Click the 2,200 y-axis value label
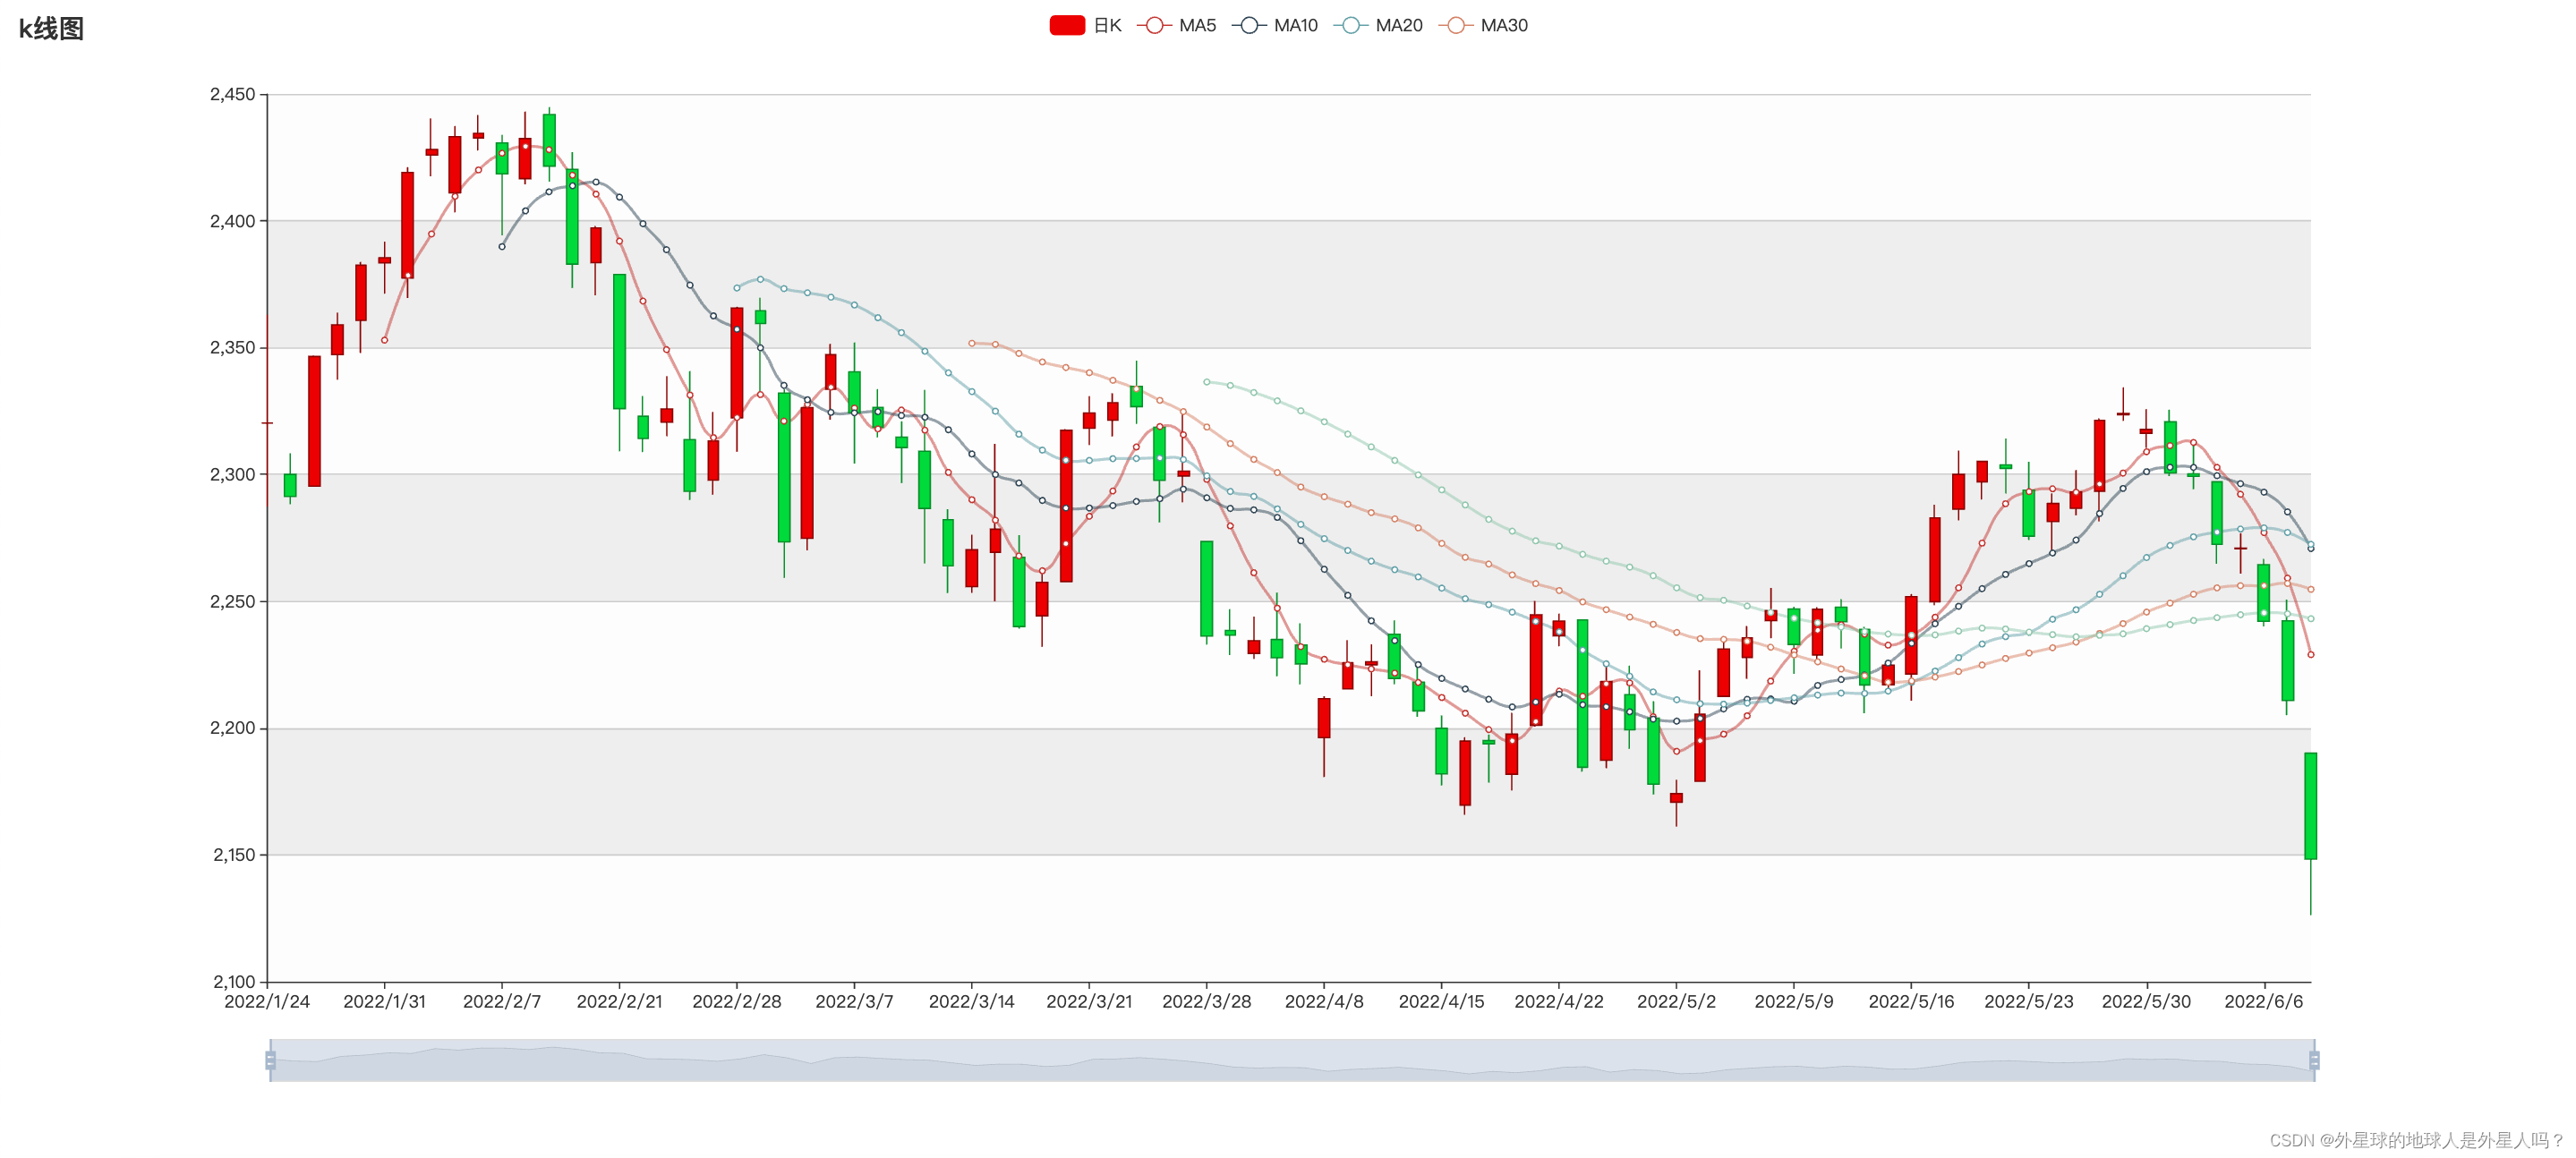 232,728
